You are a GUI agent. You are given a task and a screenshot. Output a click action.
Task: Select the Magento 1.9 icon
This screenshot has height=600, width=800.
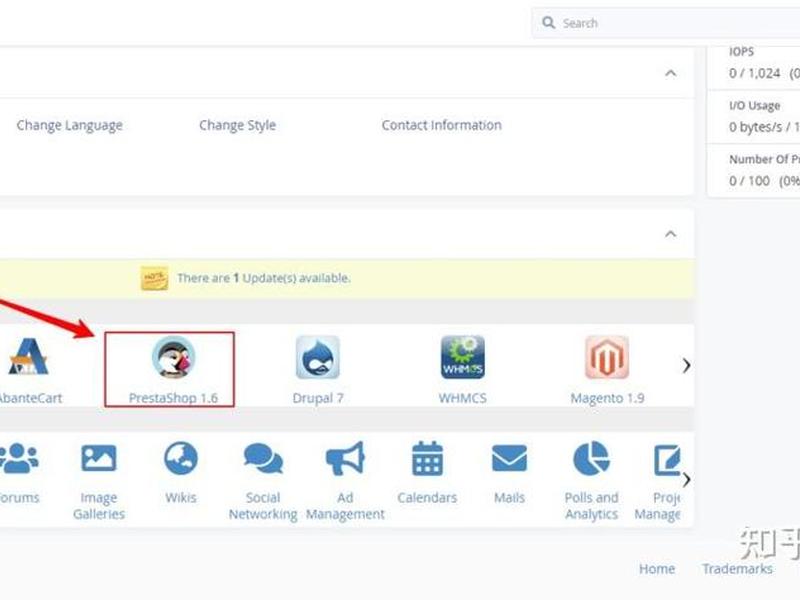point(607,357)
